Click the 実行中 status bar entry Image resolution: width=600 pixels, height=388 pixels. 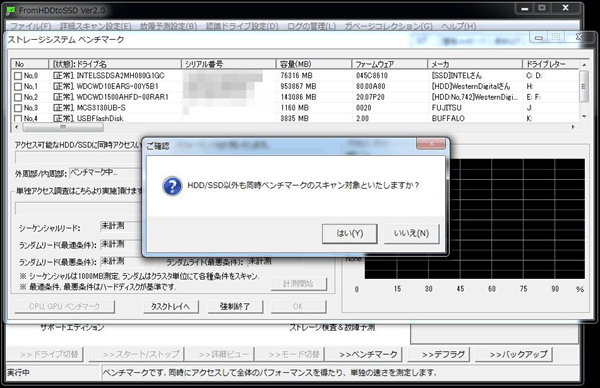[18, 372]
